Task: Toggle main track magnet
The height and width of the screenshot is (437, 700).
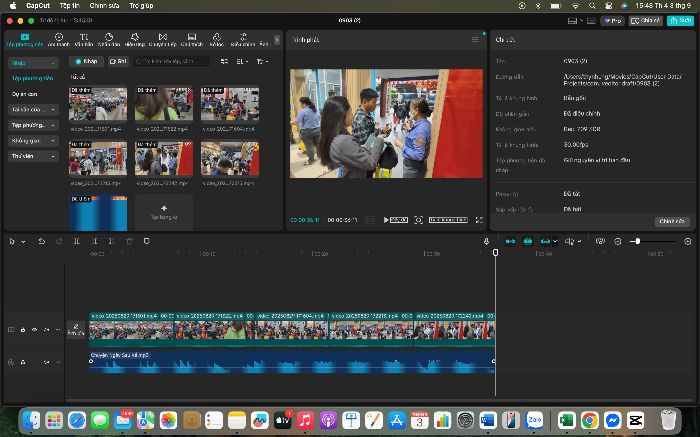Action: (510, 241)
